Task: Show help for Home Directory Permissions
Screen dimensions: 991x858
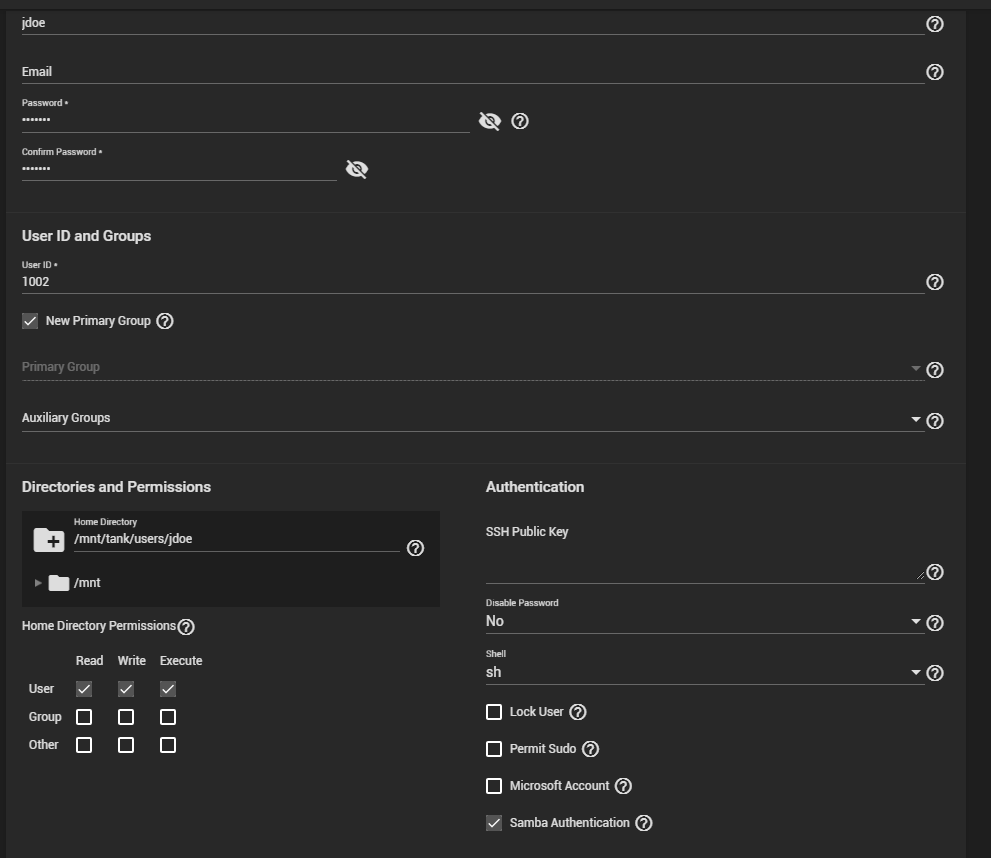Action: [x=186, y=627]
